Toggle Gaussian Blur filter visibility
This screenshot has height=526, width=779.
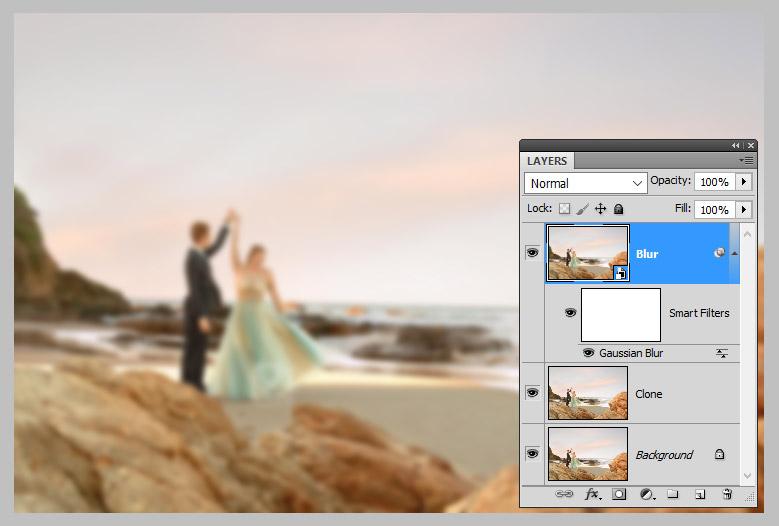(588, 353)
